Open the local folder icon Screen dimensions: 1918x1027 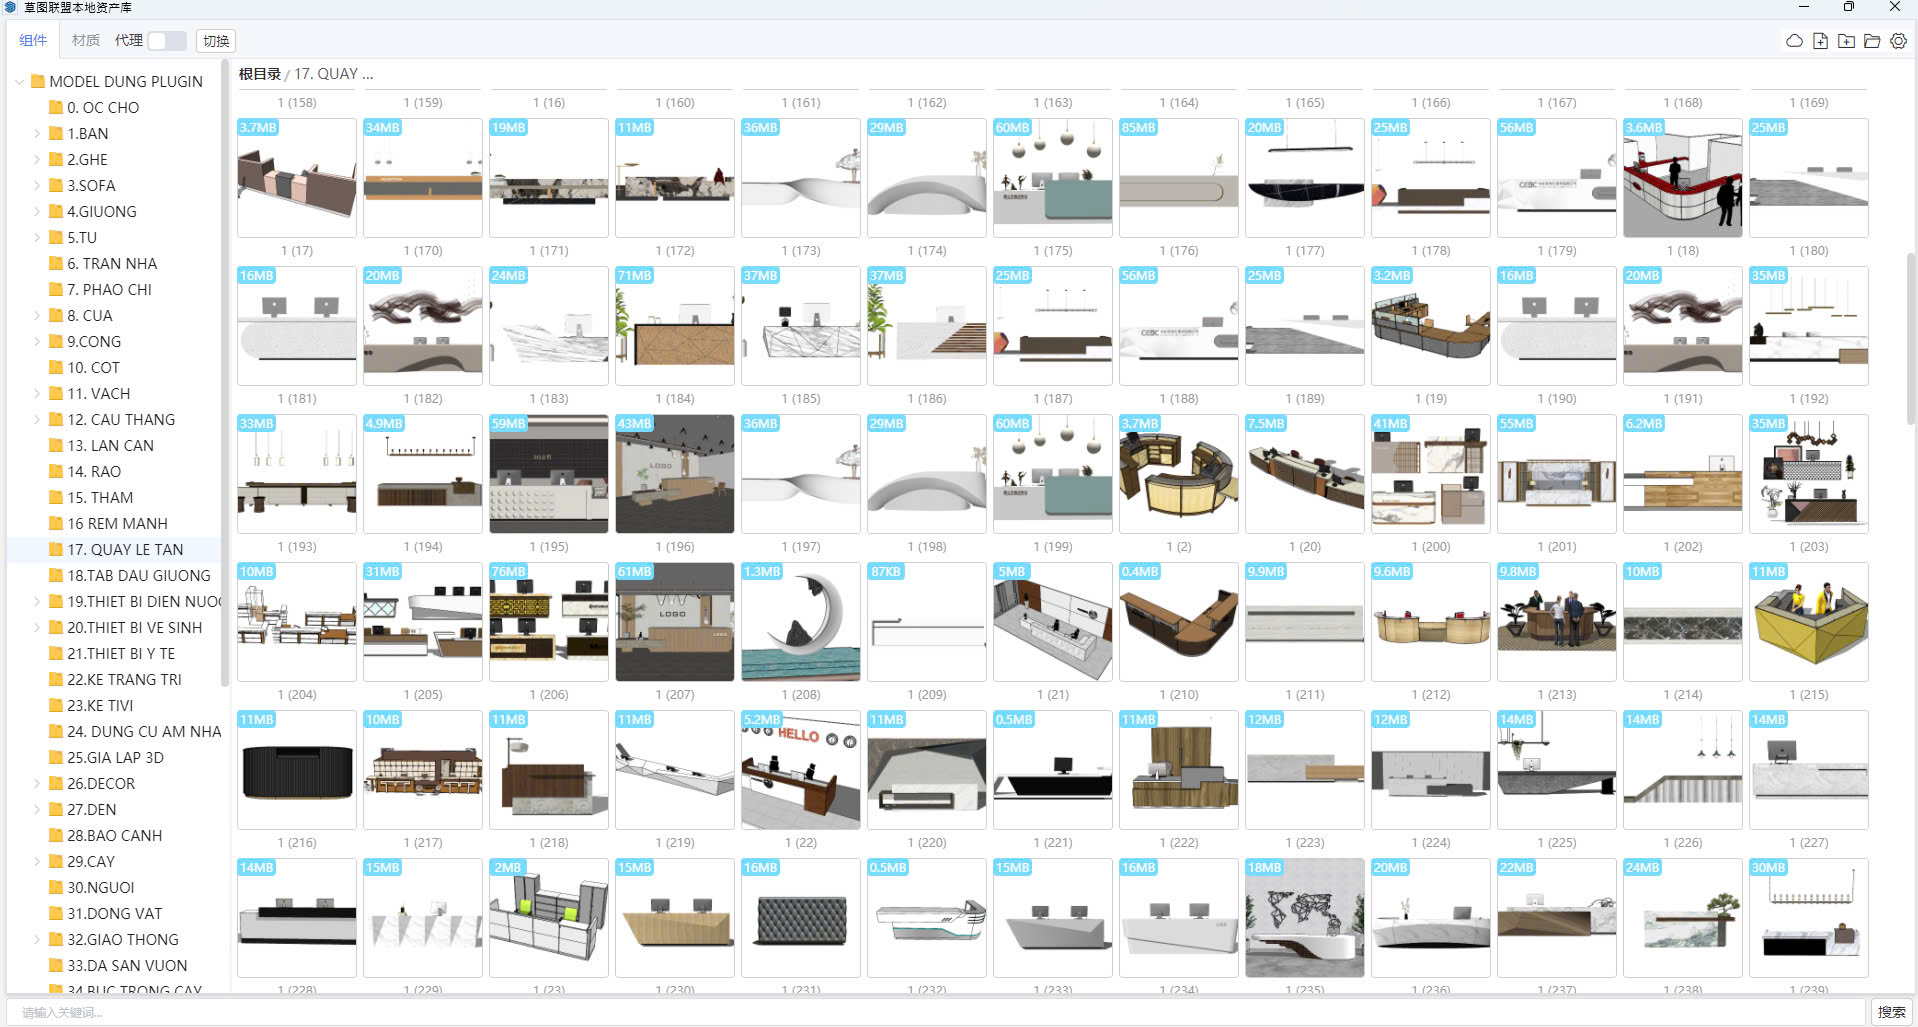1872,41
